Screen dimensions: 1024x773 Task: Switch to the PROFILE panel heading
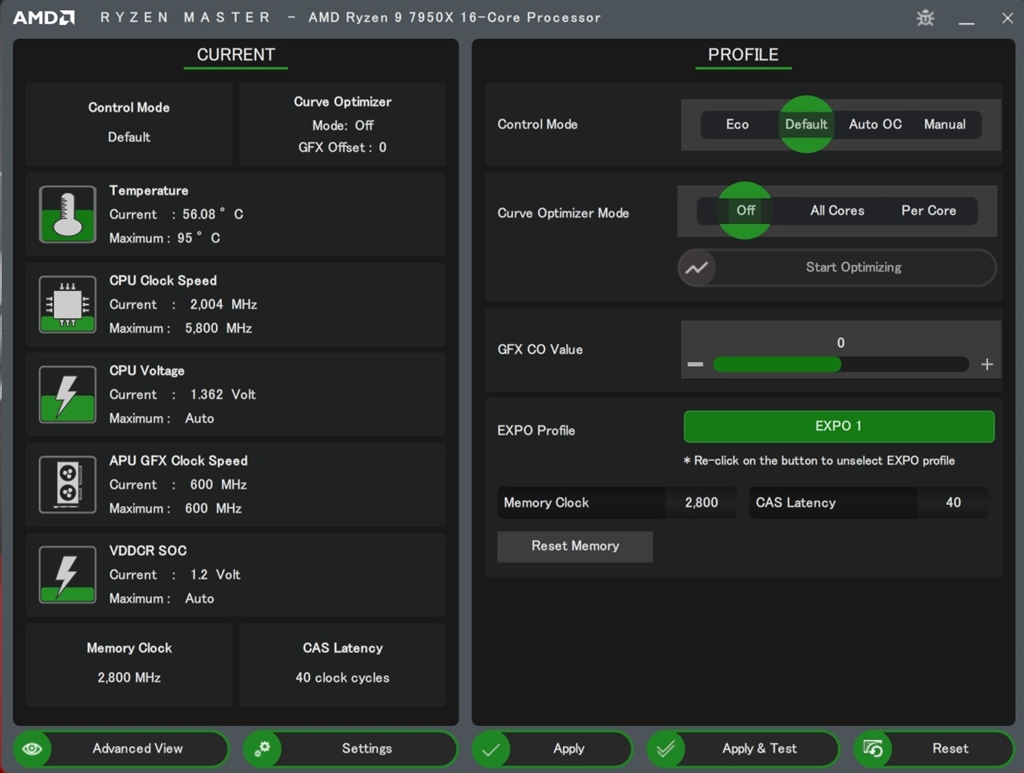[743, 55]
